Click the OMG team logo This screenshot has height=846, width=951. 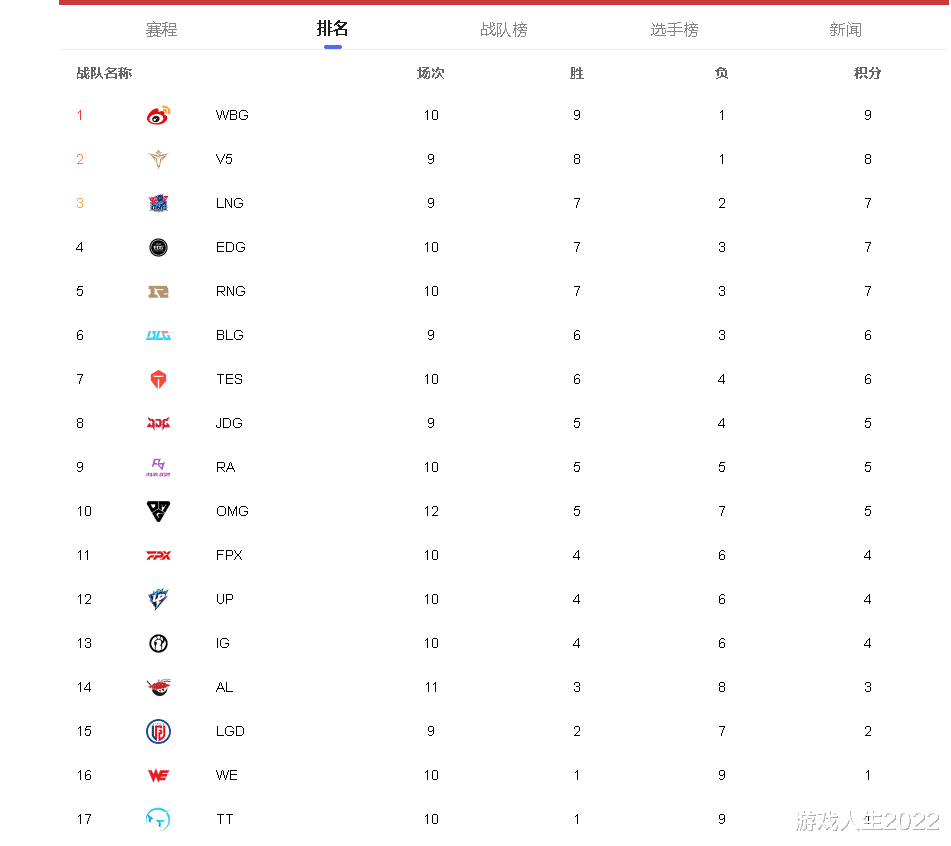158,511
